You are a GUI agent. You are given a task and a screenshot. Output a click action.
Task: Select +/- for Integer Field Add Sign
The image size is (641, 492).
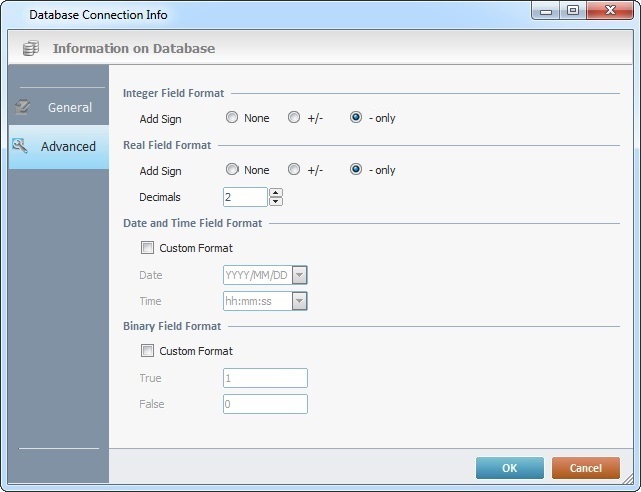point(294,118)
